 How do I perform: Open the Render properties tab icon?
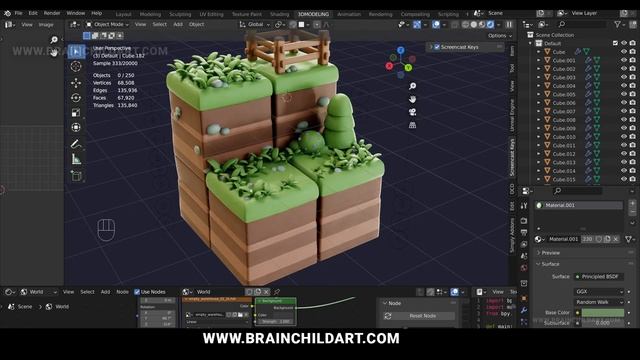tap(524, 221)
